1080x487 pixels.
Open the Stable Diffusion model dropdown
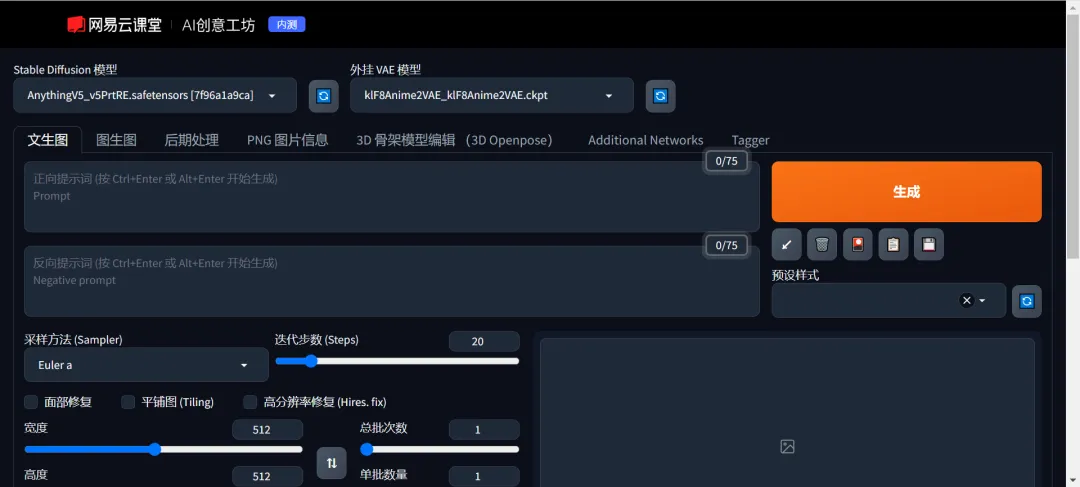[155, 95]
